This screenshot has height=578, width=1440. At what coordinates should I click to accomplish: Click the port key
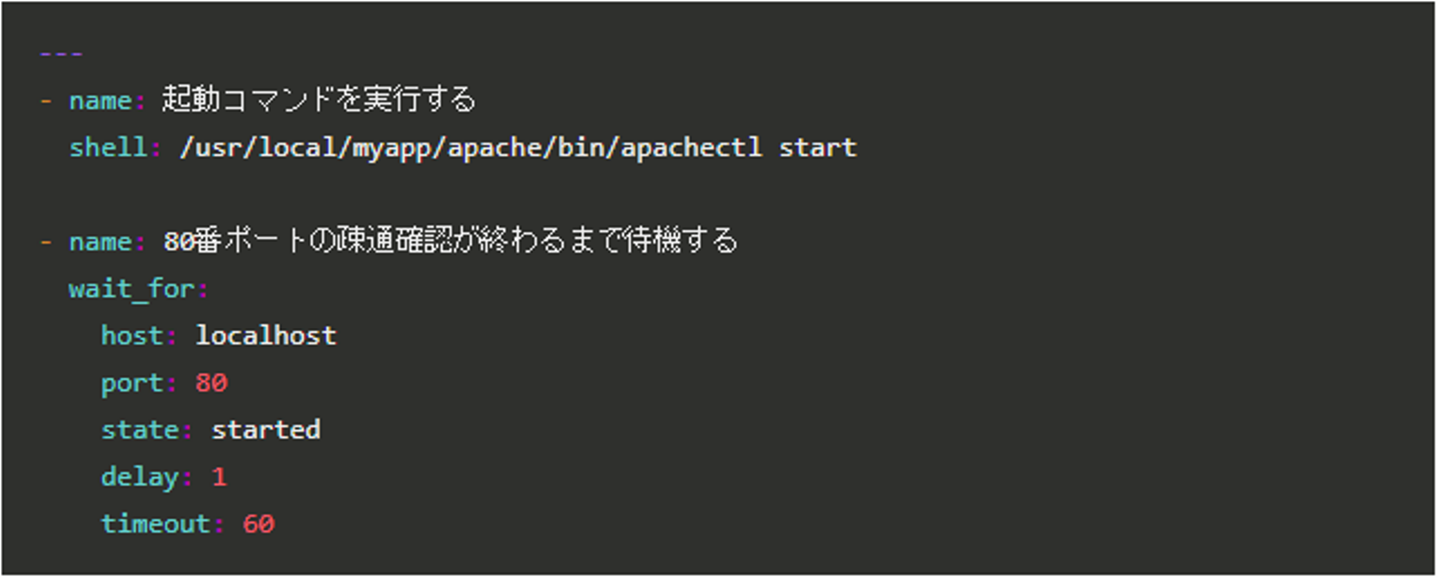click(132, 383)
